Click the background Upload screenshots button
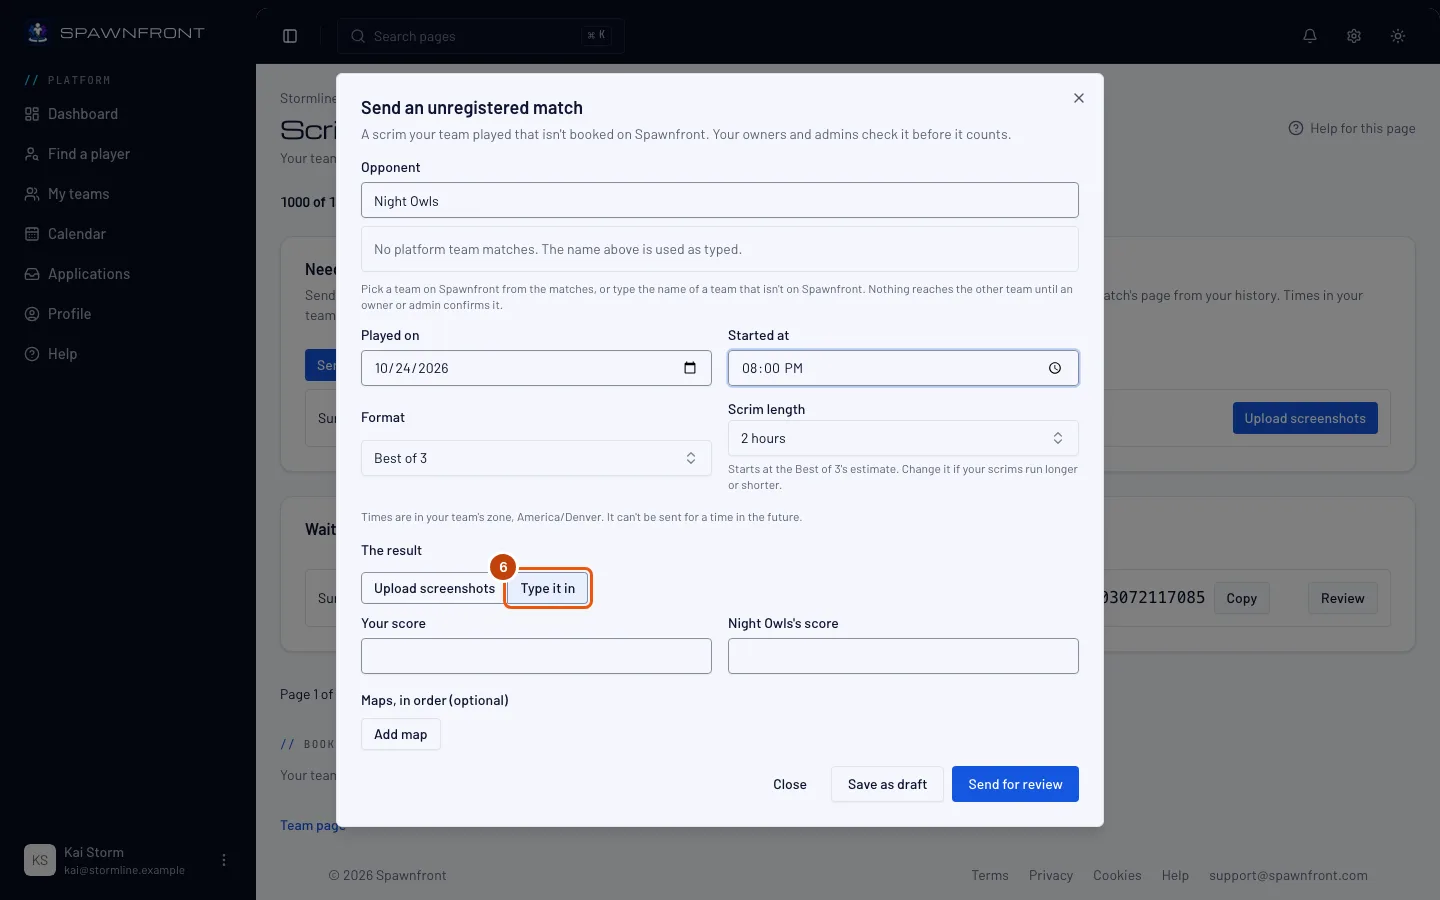Viewport: 1440px width, 900px height. (x=1305, y=418)
